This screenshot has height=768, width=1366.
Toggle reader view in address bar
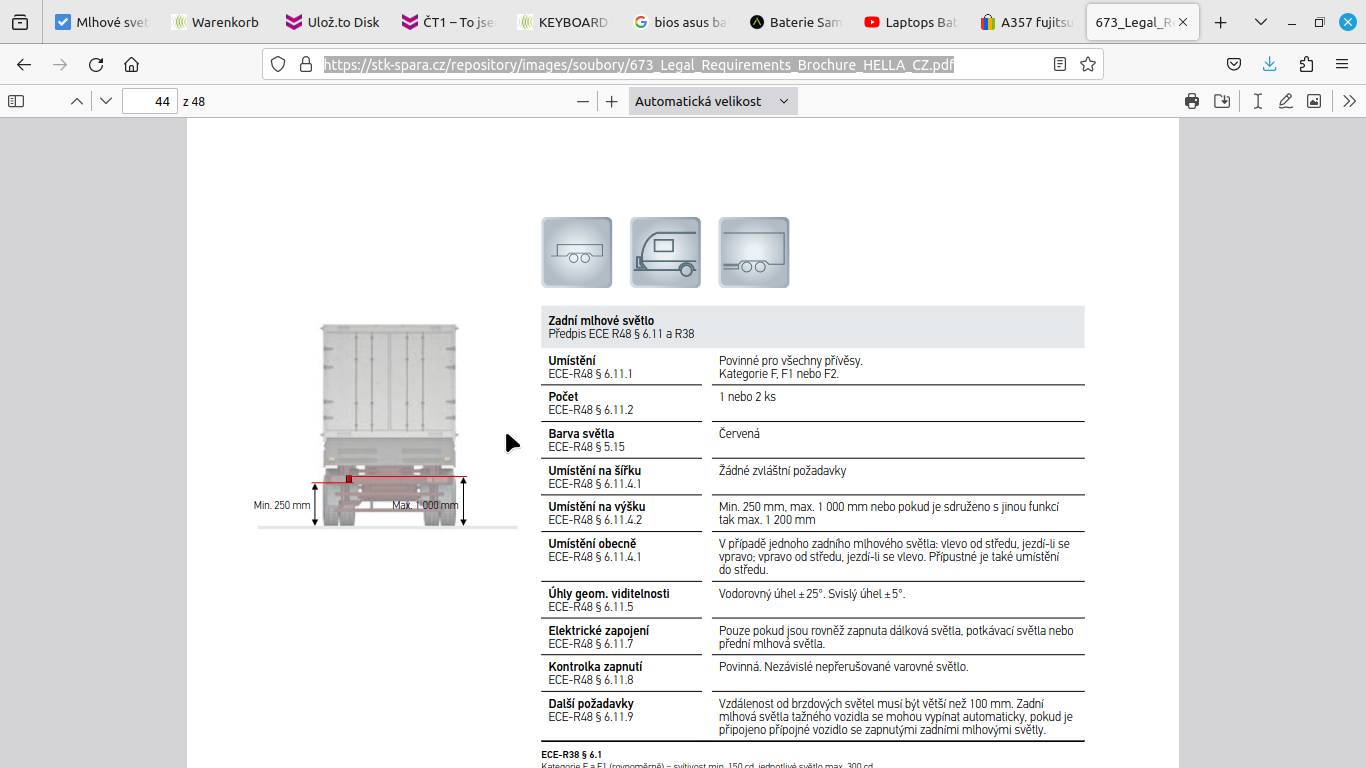[1060, 64]
